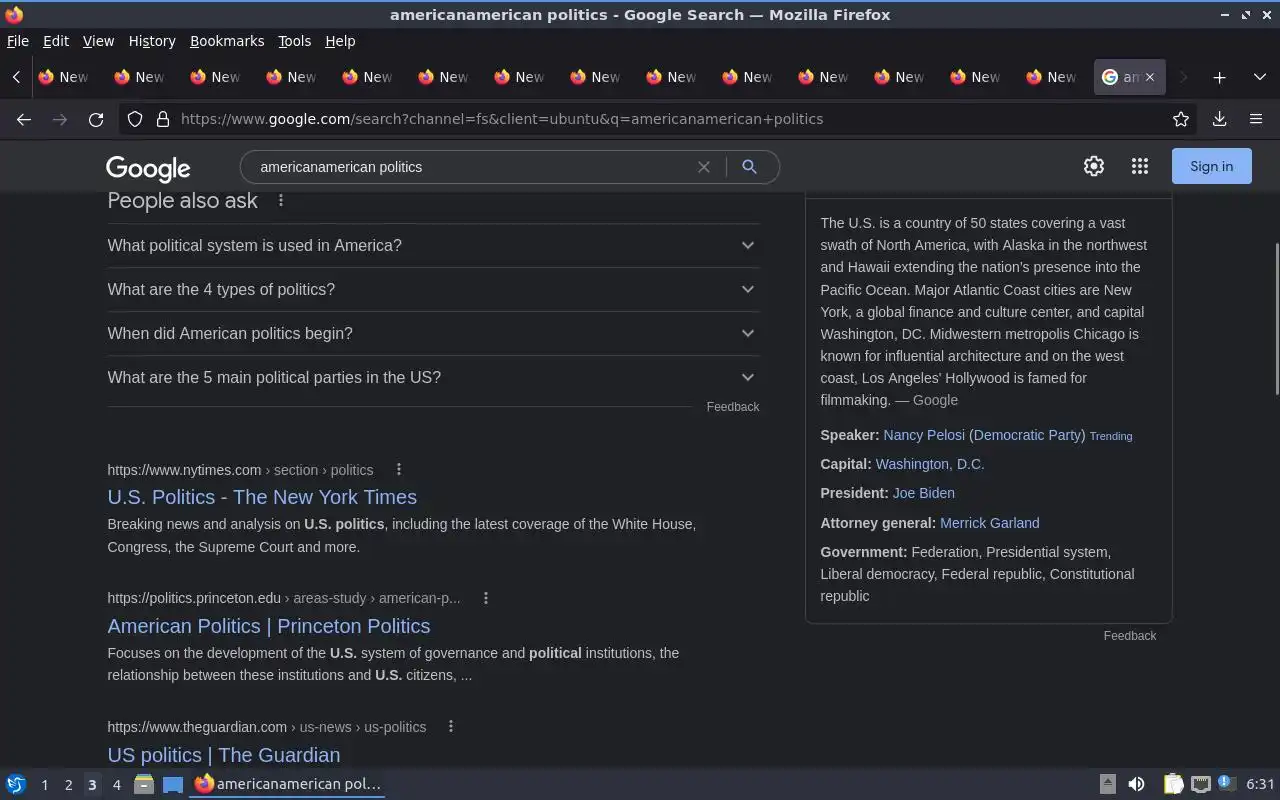Expand "What are the 4 types of politics?"
The width and height of the screenshot is (1280, 800).
click(433, 289)
